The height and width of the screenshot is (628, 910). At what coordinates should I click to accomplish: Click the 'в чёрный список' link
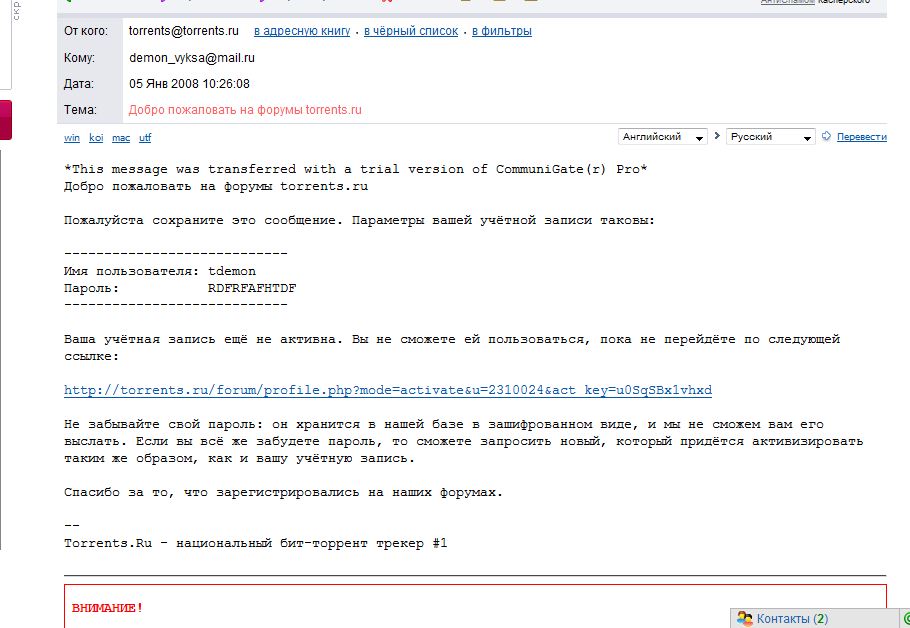click(411, 31)
